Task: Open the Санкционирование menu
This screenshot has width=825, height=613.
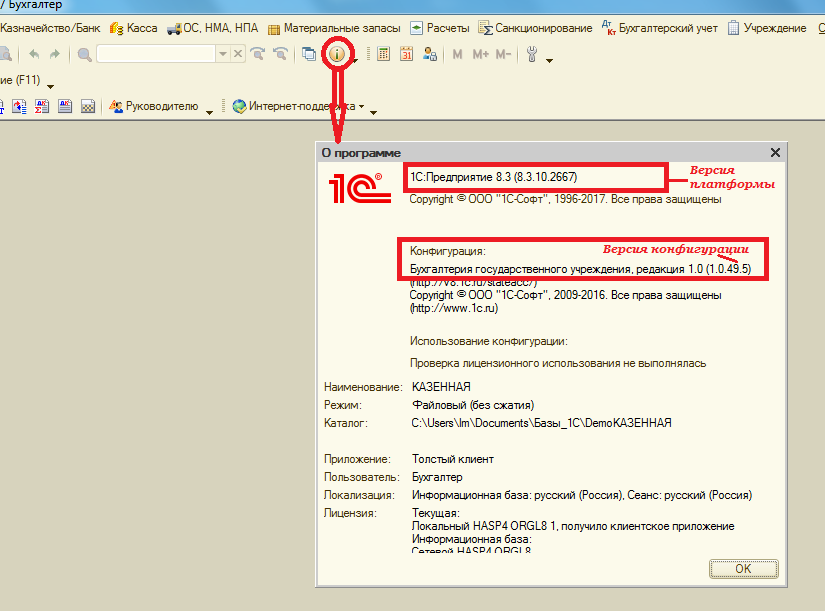Action: pyautogui.click(x=535, y=28)
